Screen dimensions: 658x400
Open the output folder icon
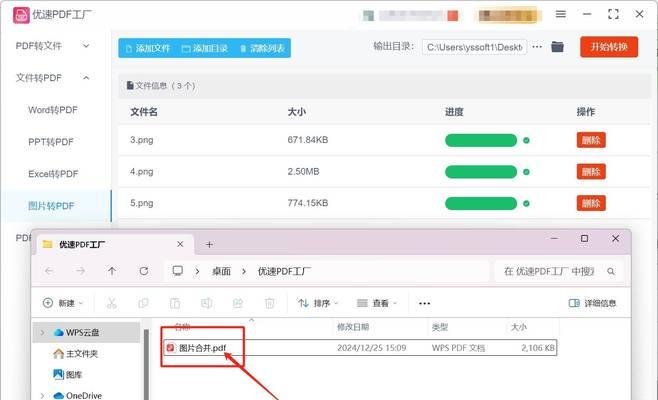pyautogui.click(x=557, y=47)
